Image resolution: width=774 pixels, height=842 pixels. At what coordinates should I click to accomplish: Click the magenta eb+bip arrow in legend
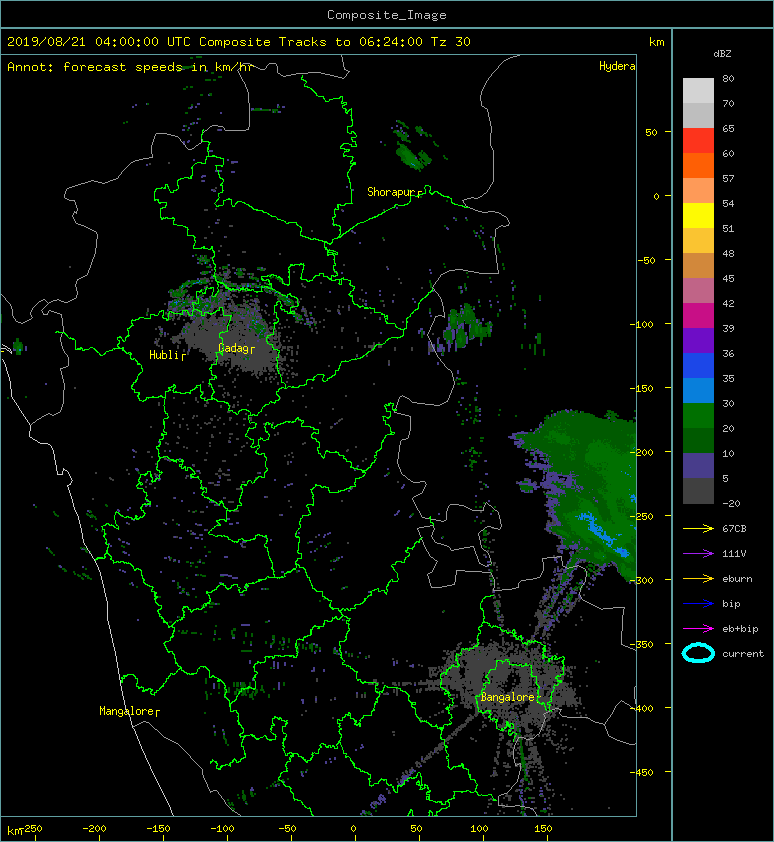tap(698, 629)
